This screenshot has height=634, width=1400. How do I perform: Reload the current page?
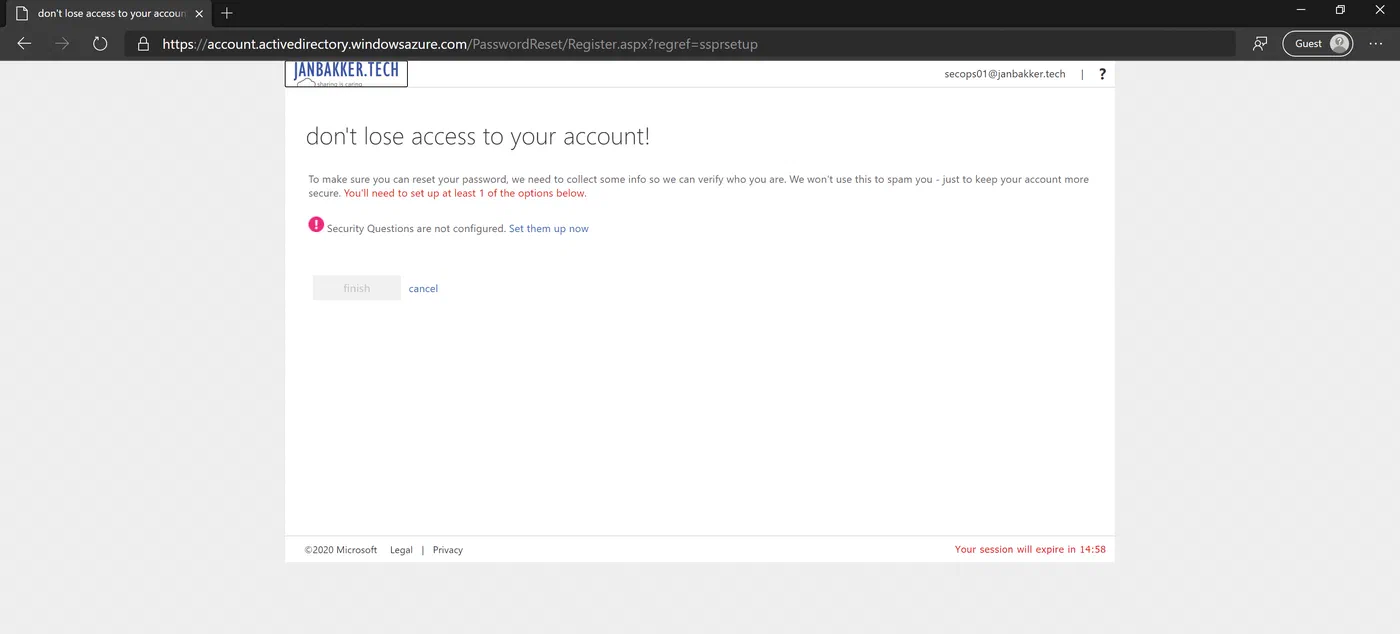pos(100,44)
